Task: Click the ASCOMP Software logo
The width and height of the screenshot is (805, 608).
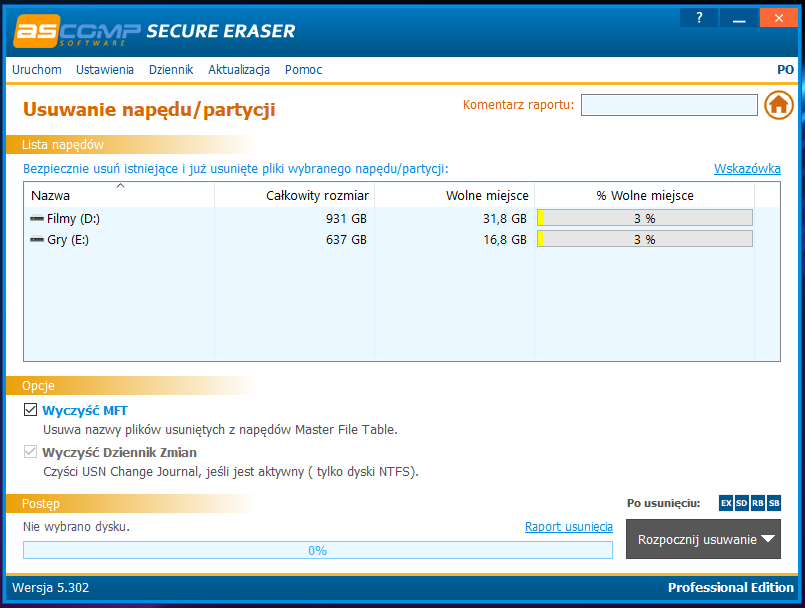Action: coord(77,31)
